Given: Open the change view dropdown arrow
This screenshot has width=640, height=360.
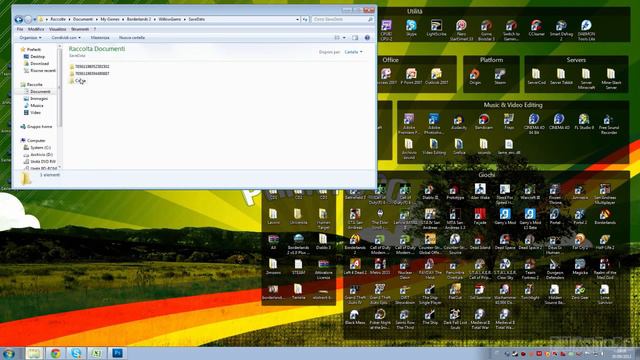Looking at the screenshot, I should pyautogui.click(x=344, y=38).
